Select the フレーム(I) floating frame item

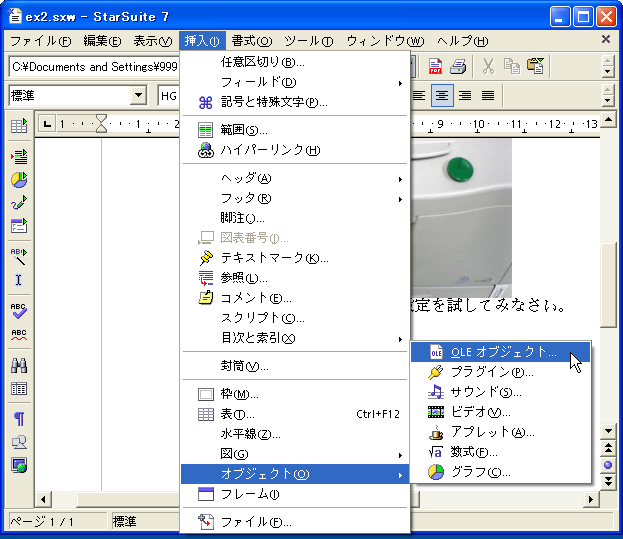295,494
